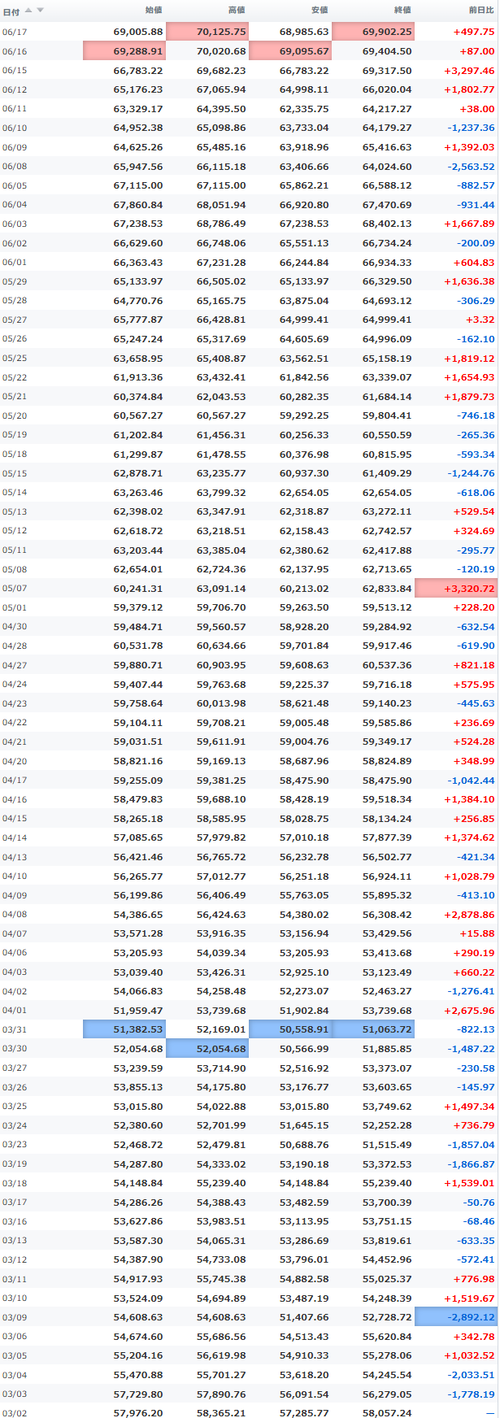
Task: Click the blue highlighted change -2,892.12
Action: click(x=456, y=1316)
